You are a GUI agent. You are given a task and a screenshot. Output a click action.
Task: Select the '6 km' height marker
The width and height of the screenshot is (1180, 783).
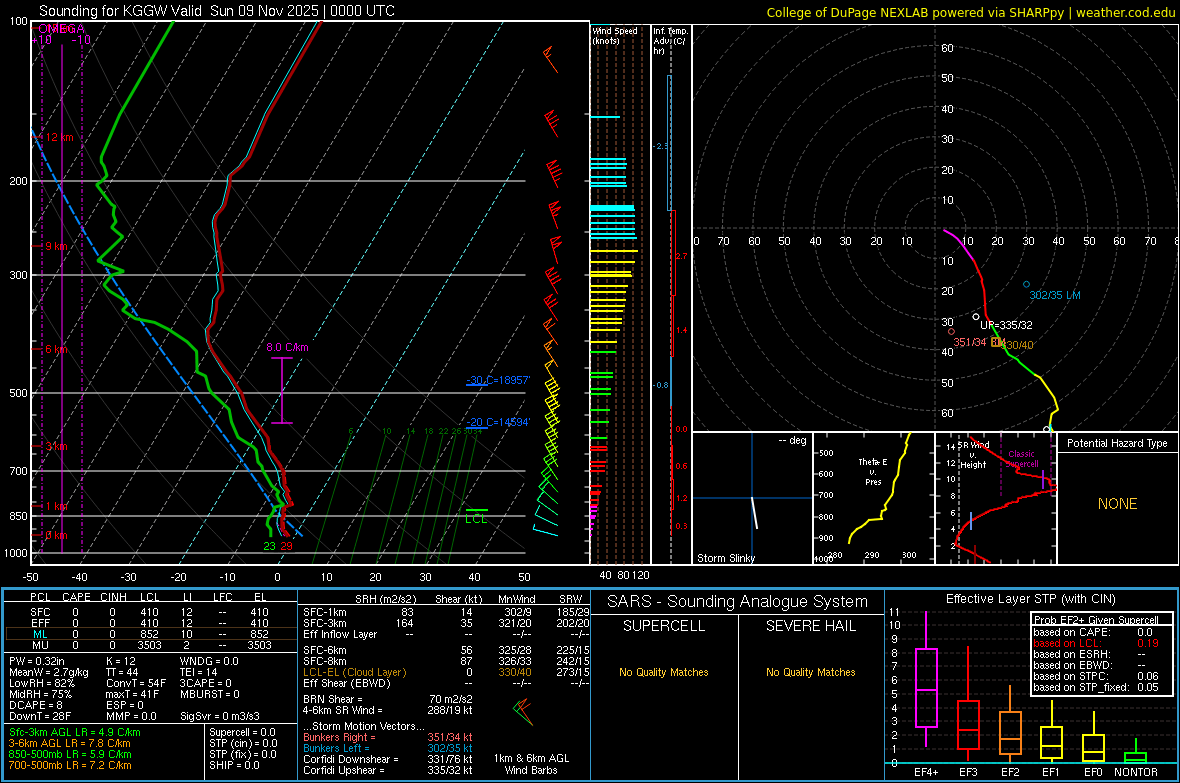click(56, 349)
